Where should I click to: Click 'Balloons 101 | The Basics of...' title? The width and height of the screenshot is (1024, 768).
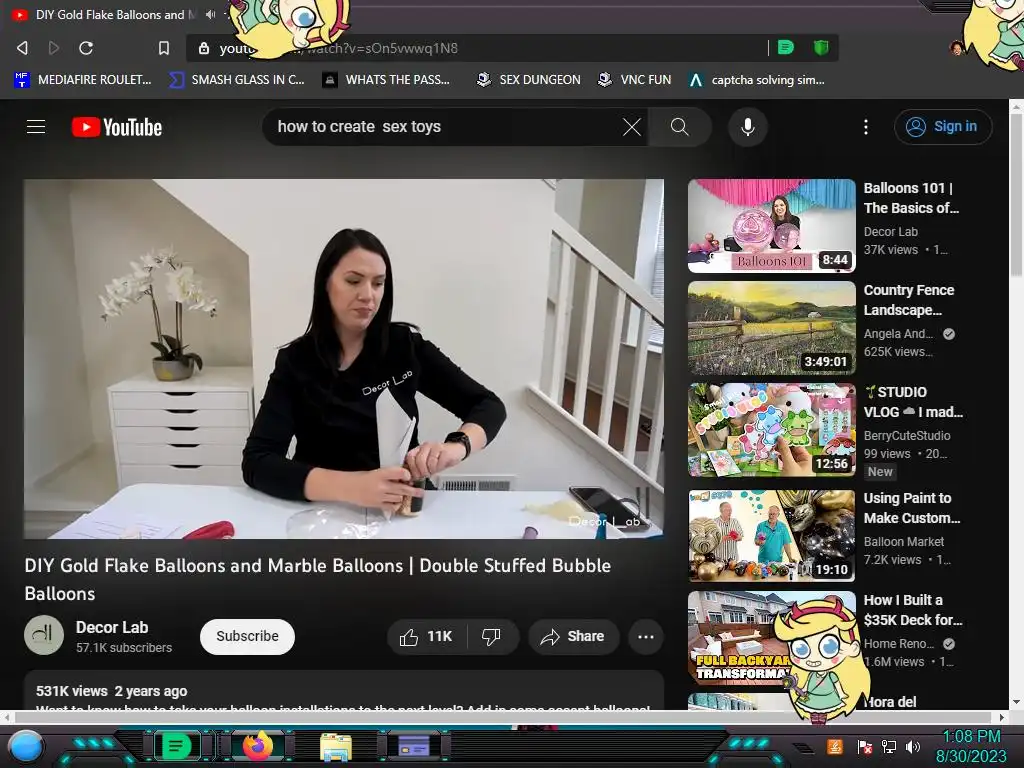pyautogui.click(x=911, y=198)
